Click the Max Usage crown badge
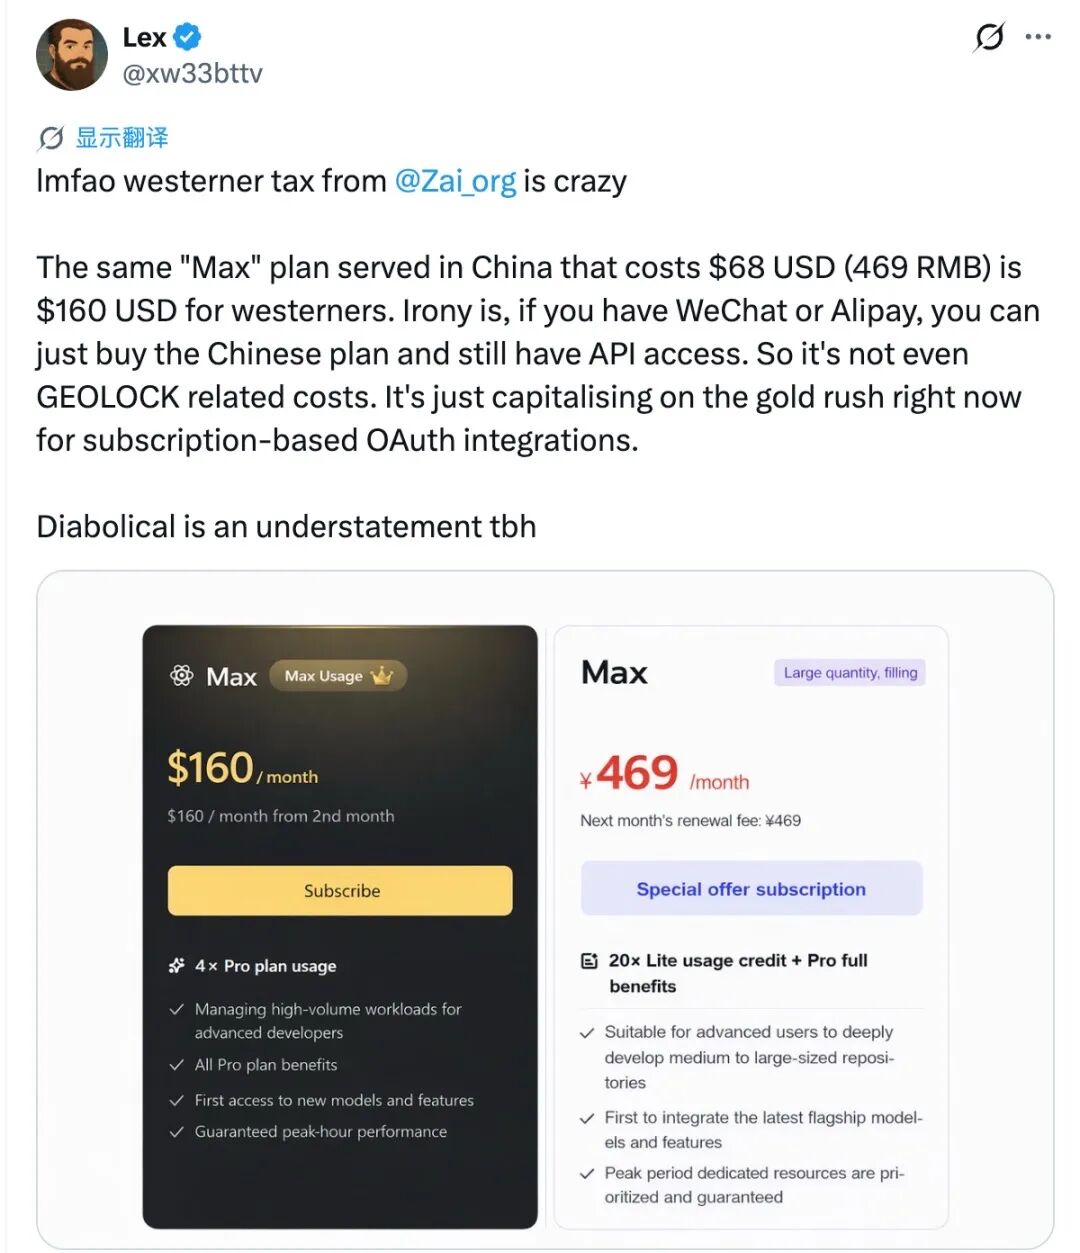This screenshot has width=1080, height=1253. 338,676
